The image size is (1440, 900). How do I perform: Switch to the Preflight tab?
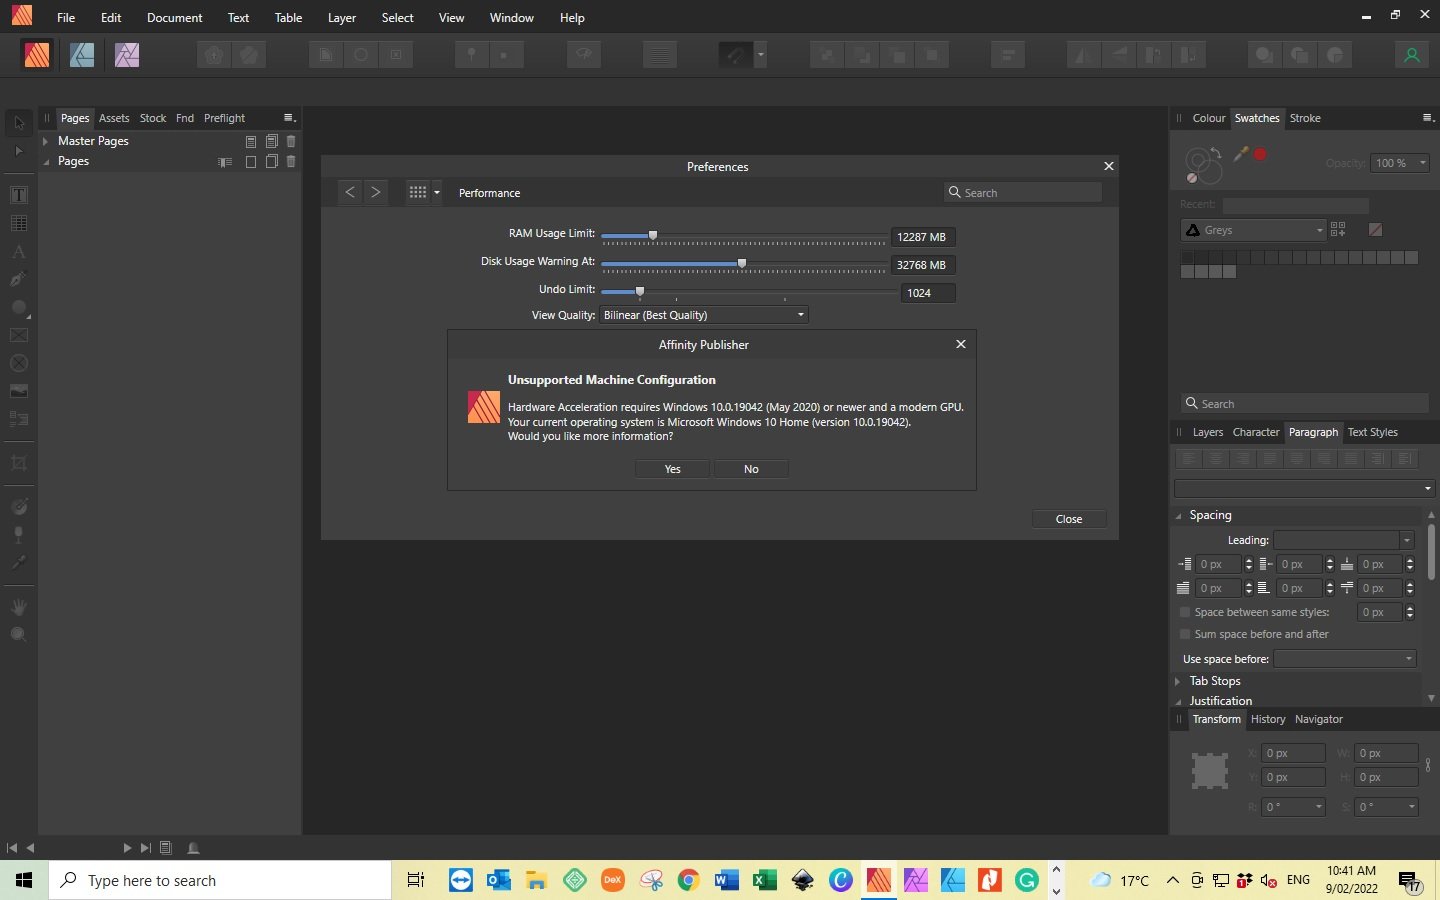click(224, 118)
